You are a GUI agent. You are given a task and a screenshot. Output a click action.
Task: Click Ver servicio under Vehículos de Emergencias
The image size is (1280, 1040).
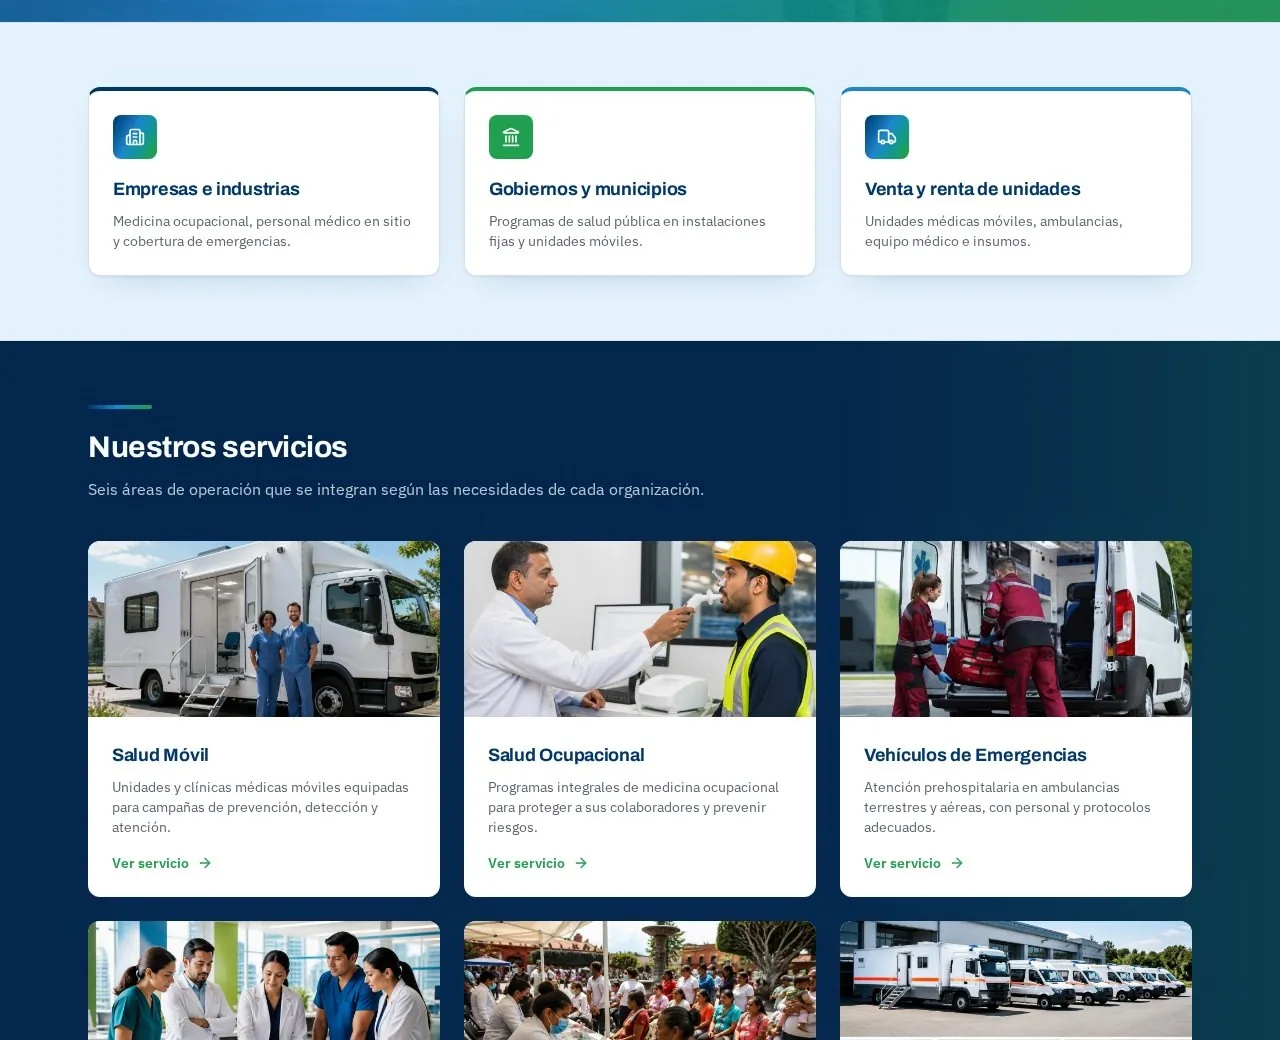(x=914, y=863)
